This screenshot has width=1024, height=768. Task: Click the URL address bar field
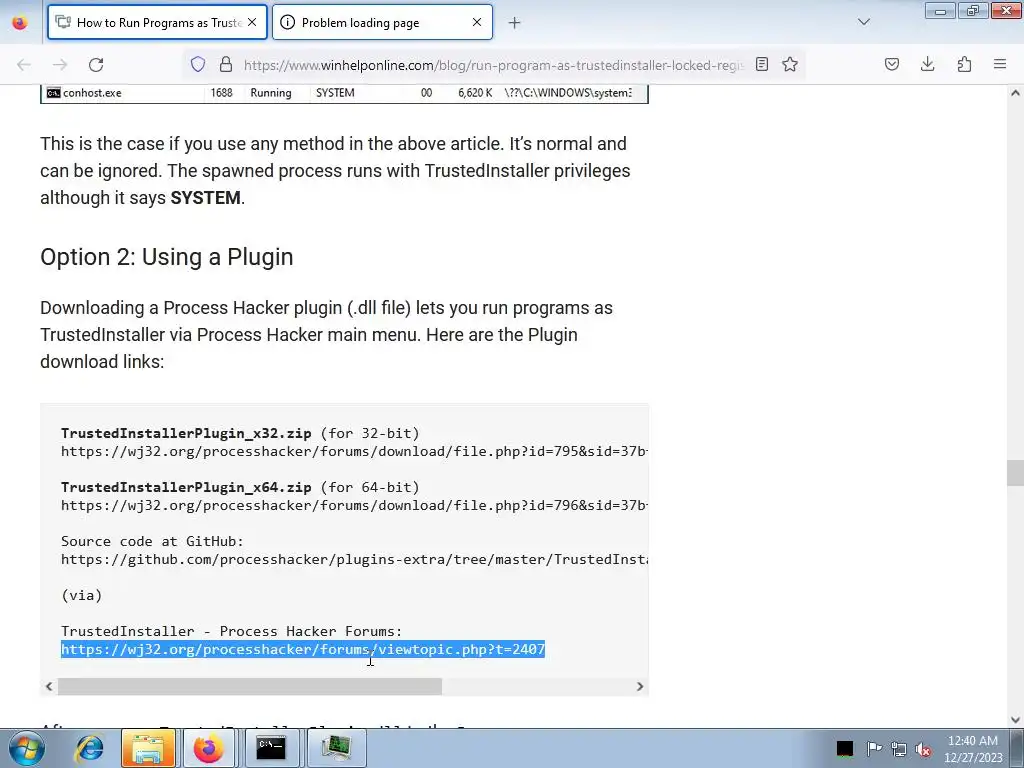point(493,65)
